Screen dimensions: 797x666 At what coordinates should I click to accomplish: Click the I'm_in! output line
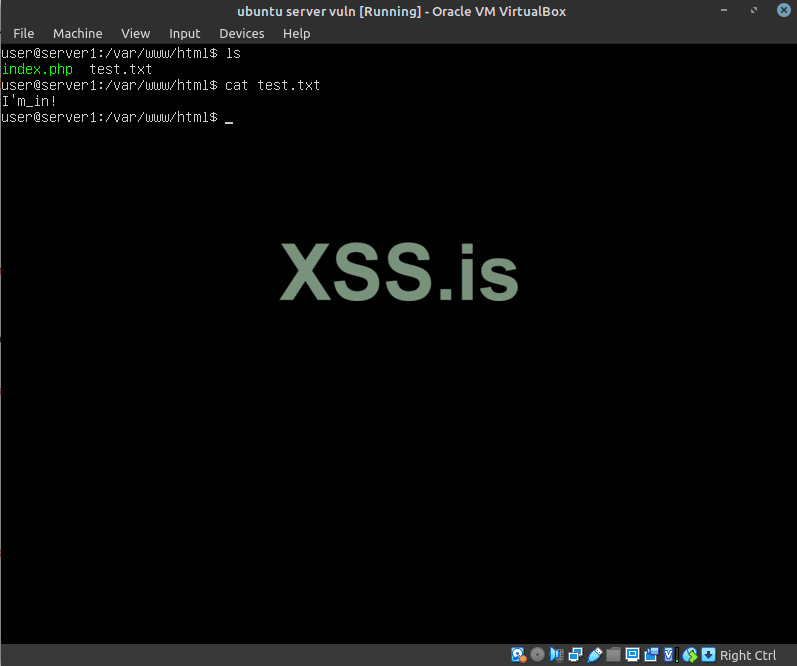point(29,101)
